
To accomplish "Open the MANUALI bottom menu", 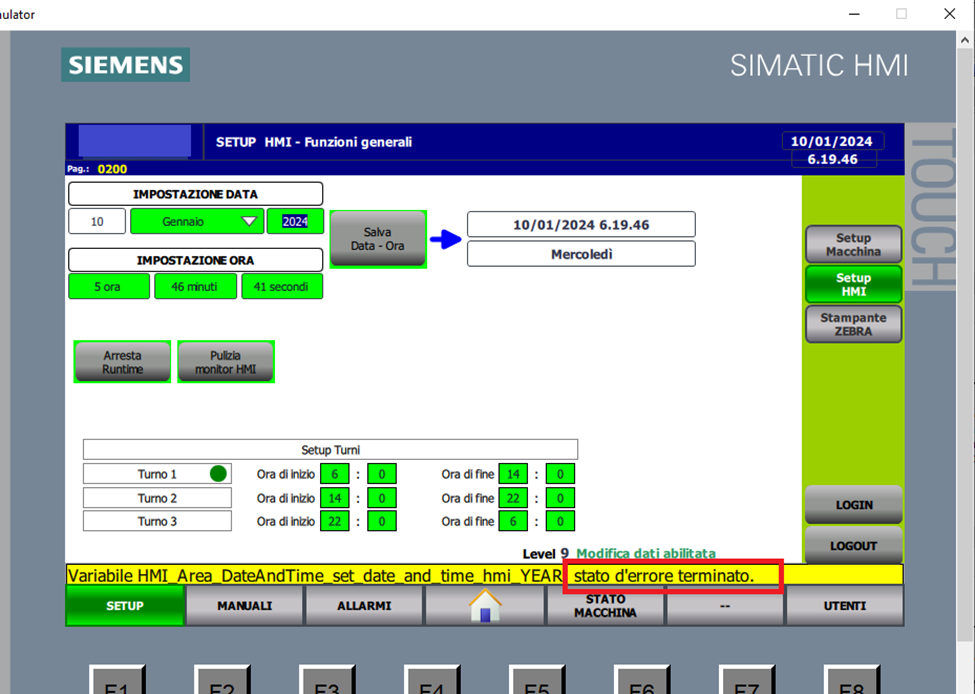I will click(245, 606).
